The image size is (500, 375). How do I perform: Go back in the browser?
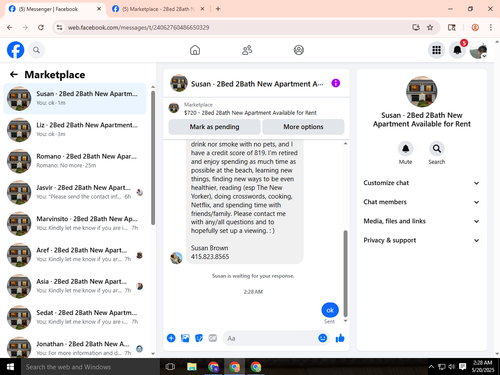pyautogui.click(x=10, y=27)
